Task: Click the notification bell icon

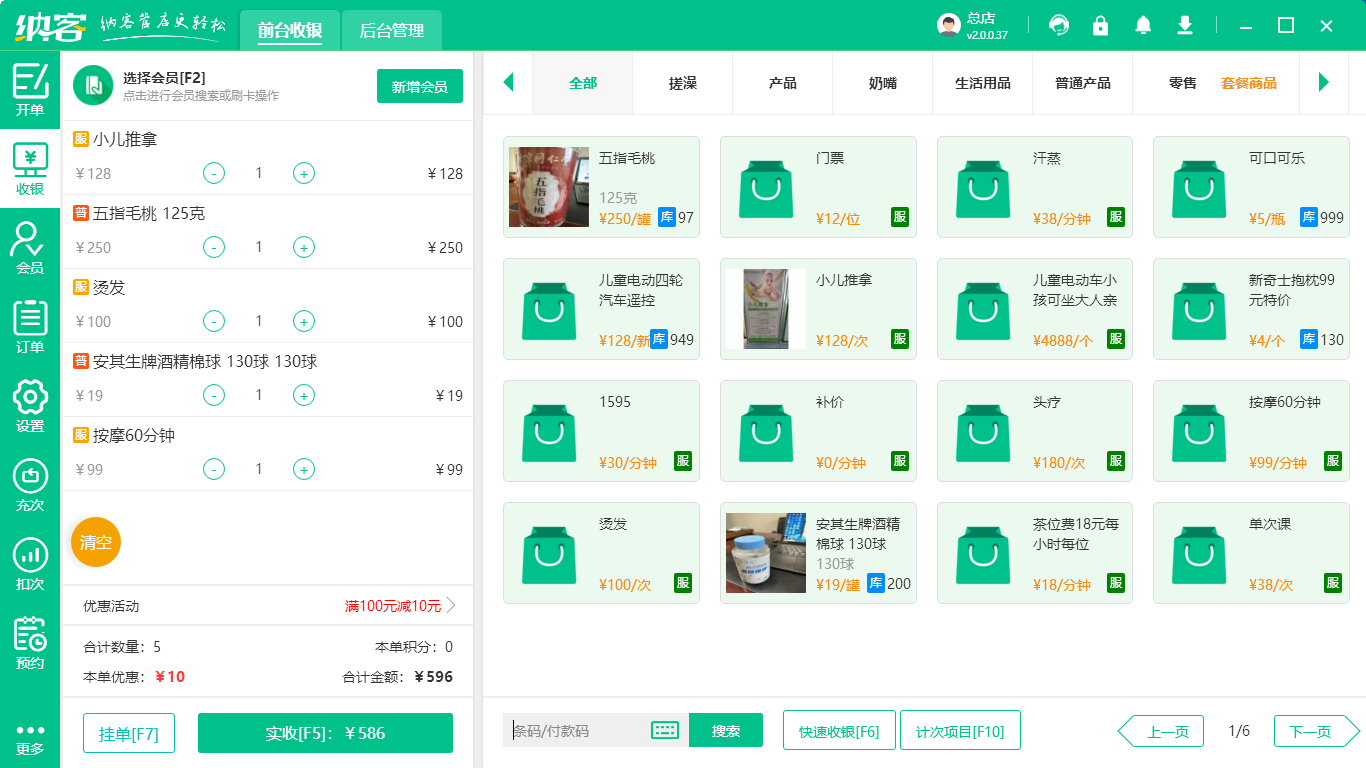Action: (x=1142, y=25)
